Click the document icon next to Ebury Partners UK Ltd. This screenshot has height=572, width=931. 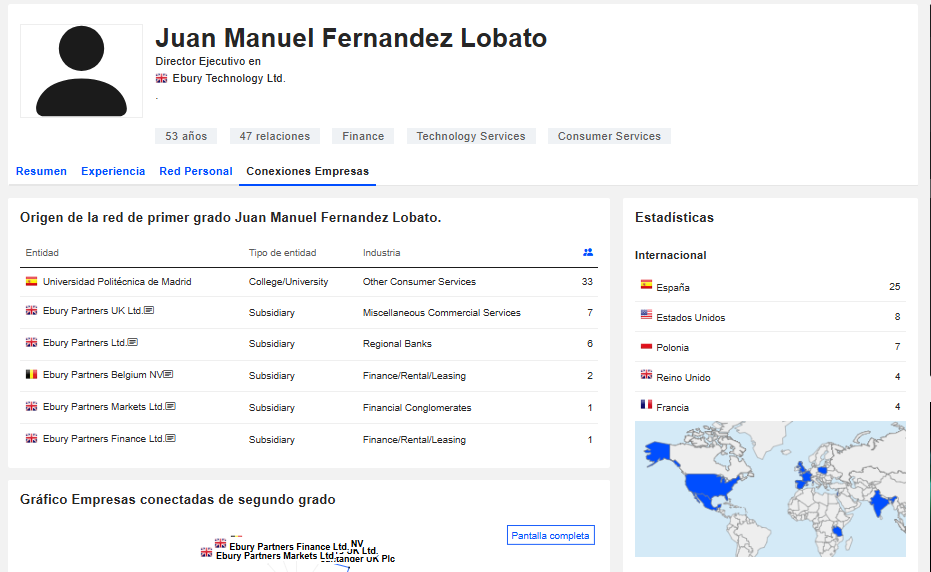tap(149, 311)
